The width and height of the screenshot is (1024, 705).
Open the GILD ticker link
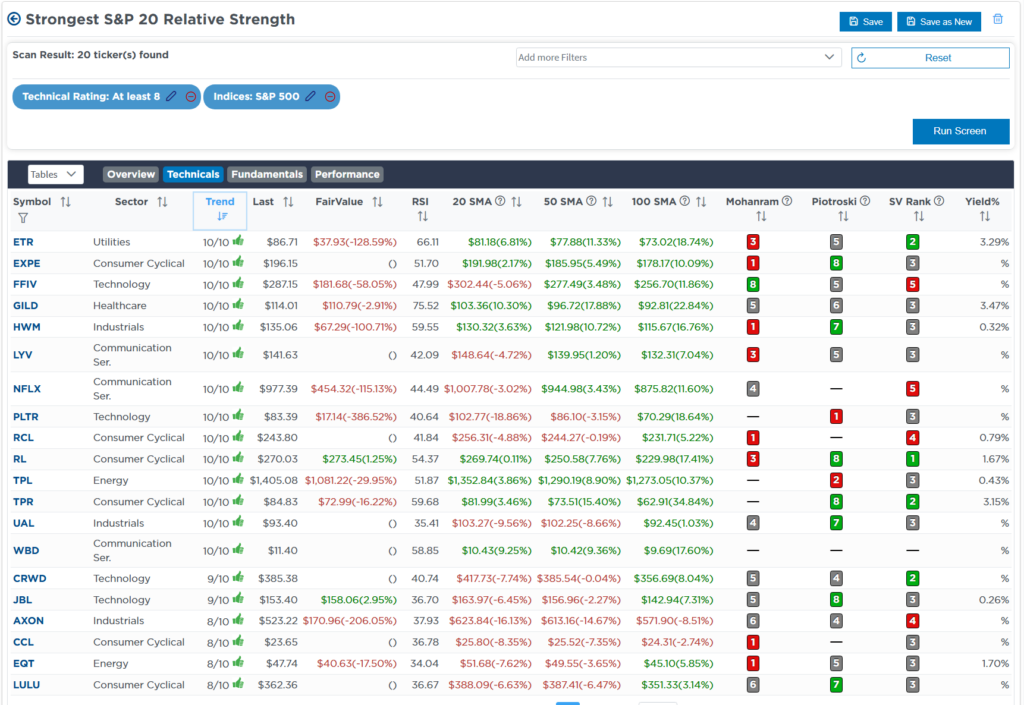[25, 306]
